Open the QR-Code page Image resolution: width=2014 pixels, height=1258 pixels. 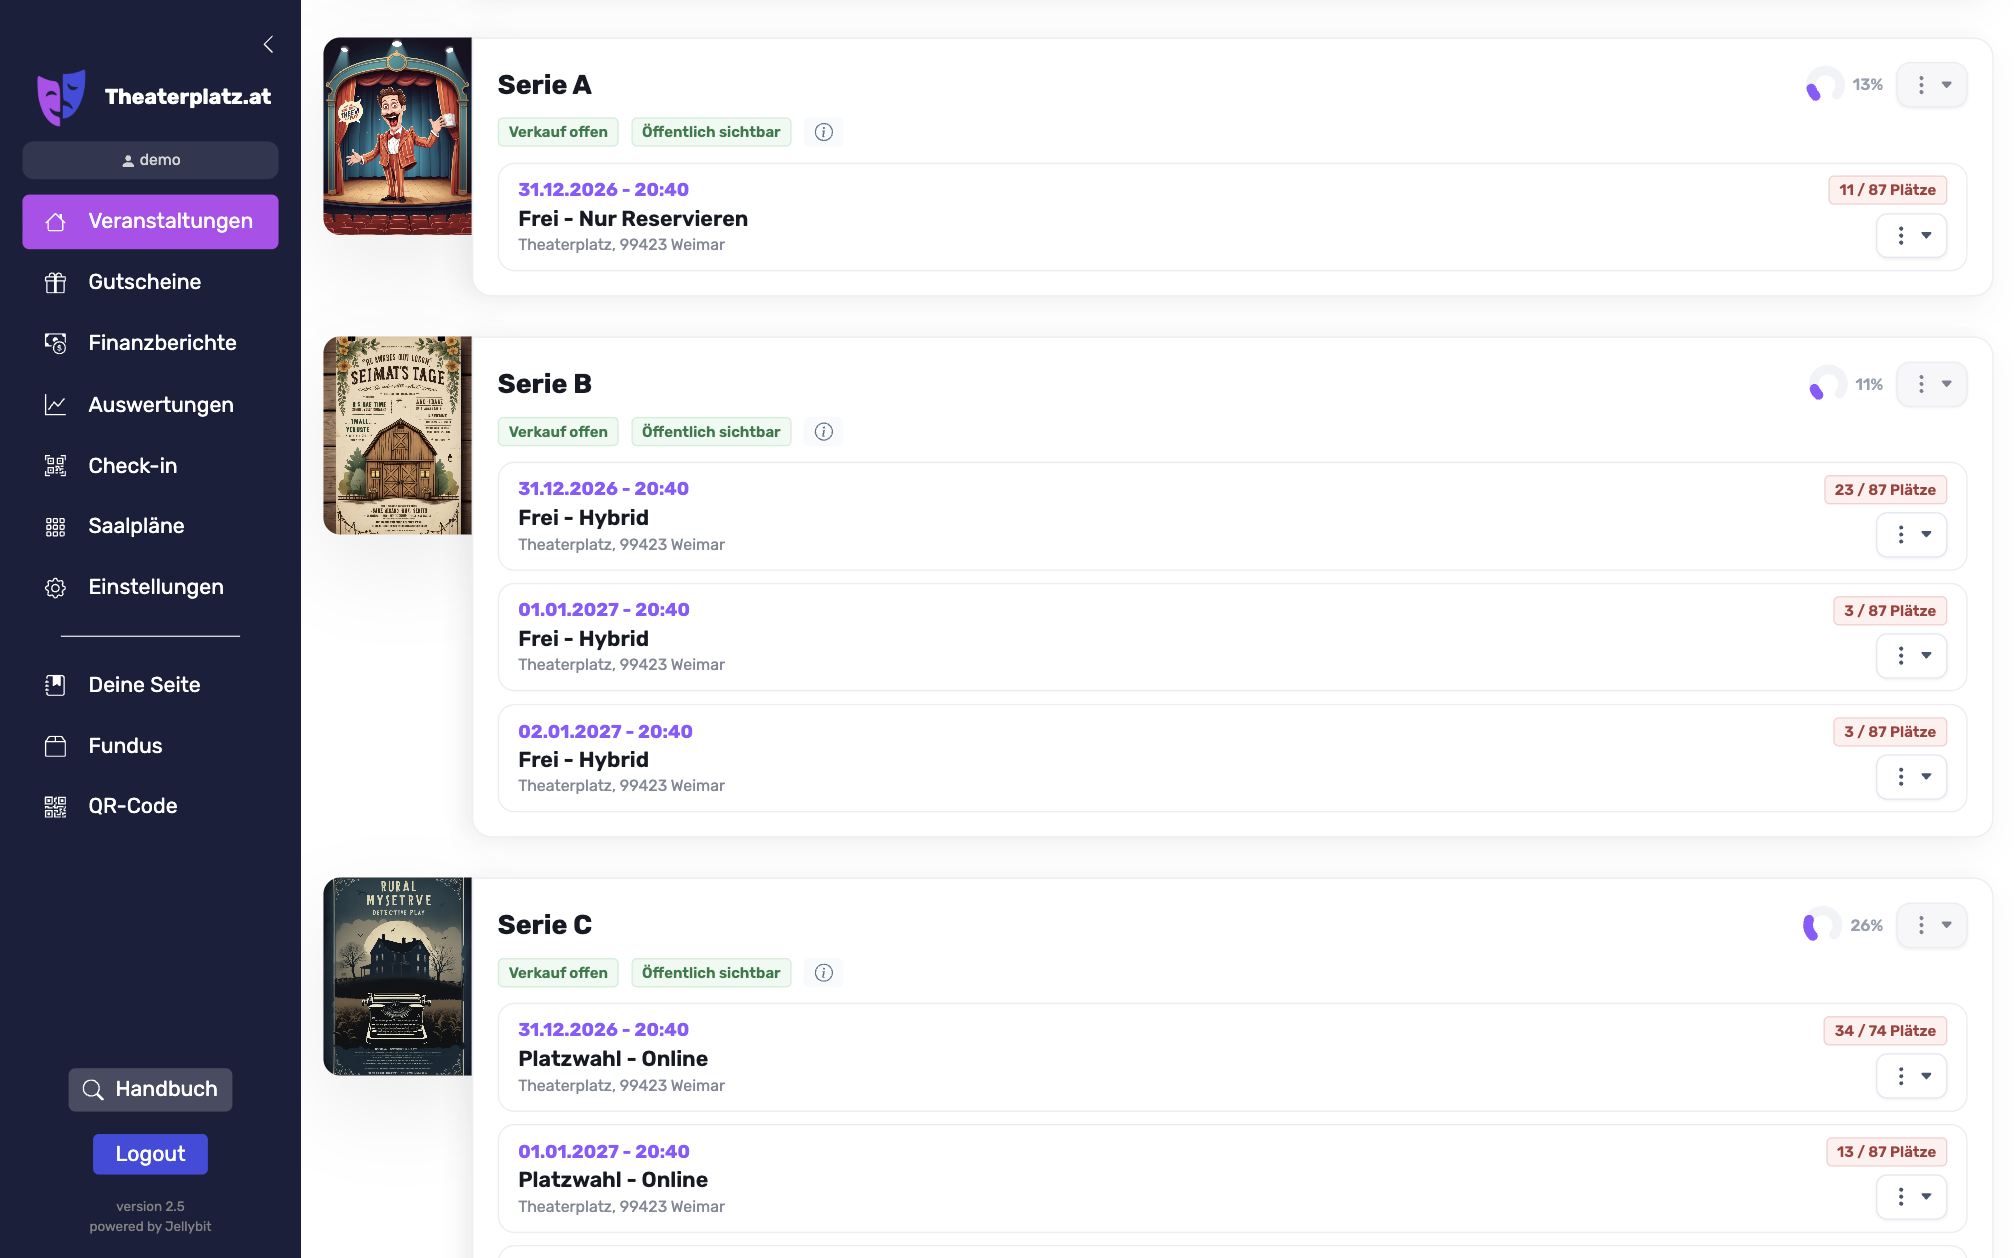point(150,806)
